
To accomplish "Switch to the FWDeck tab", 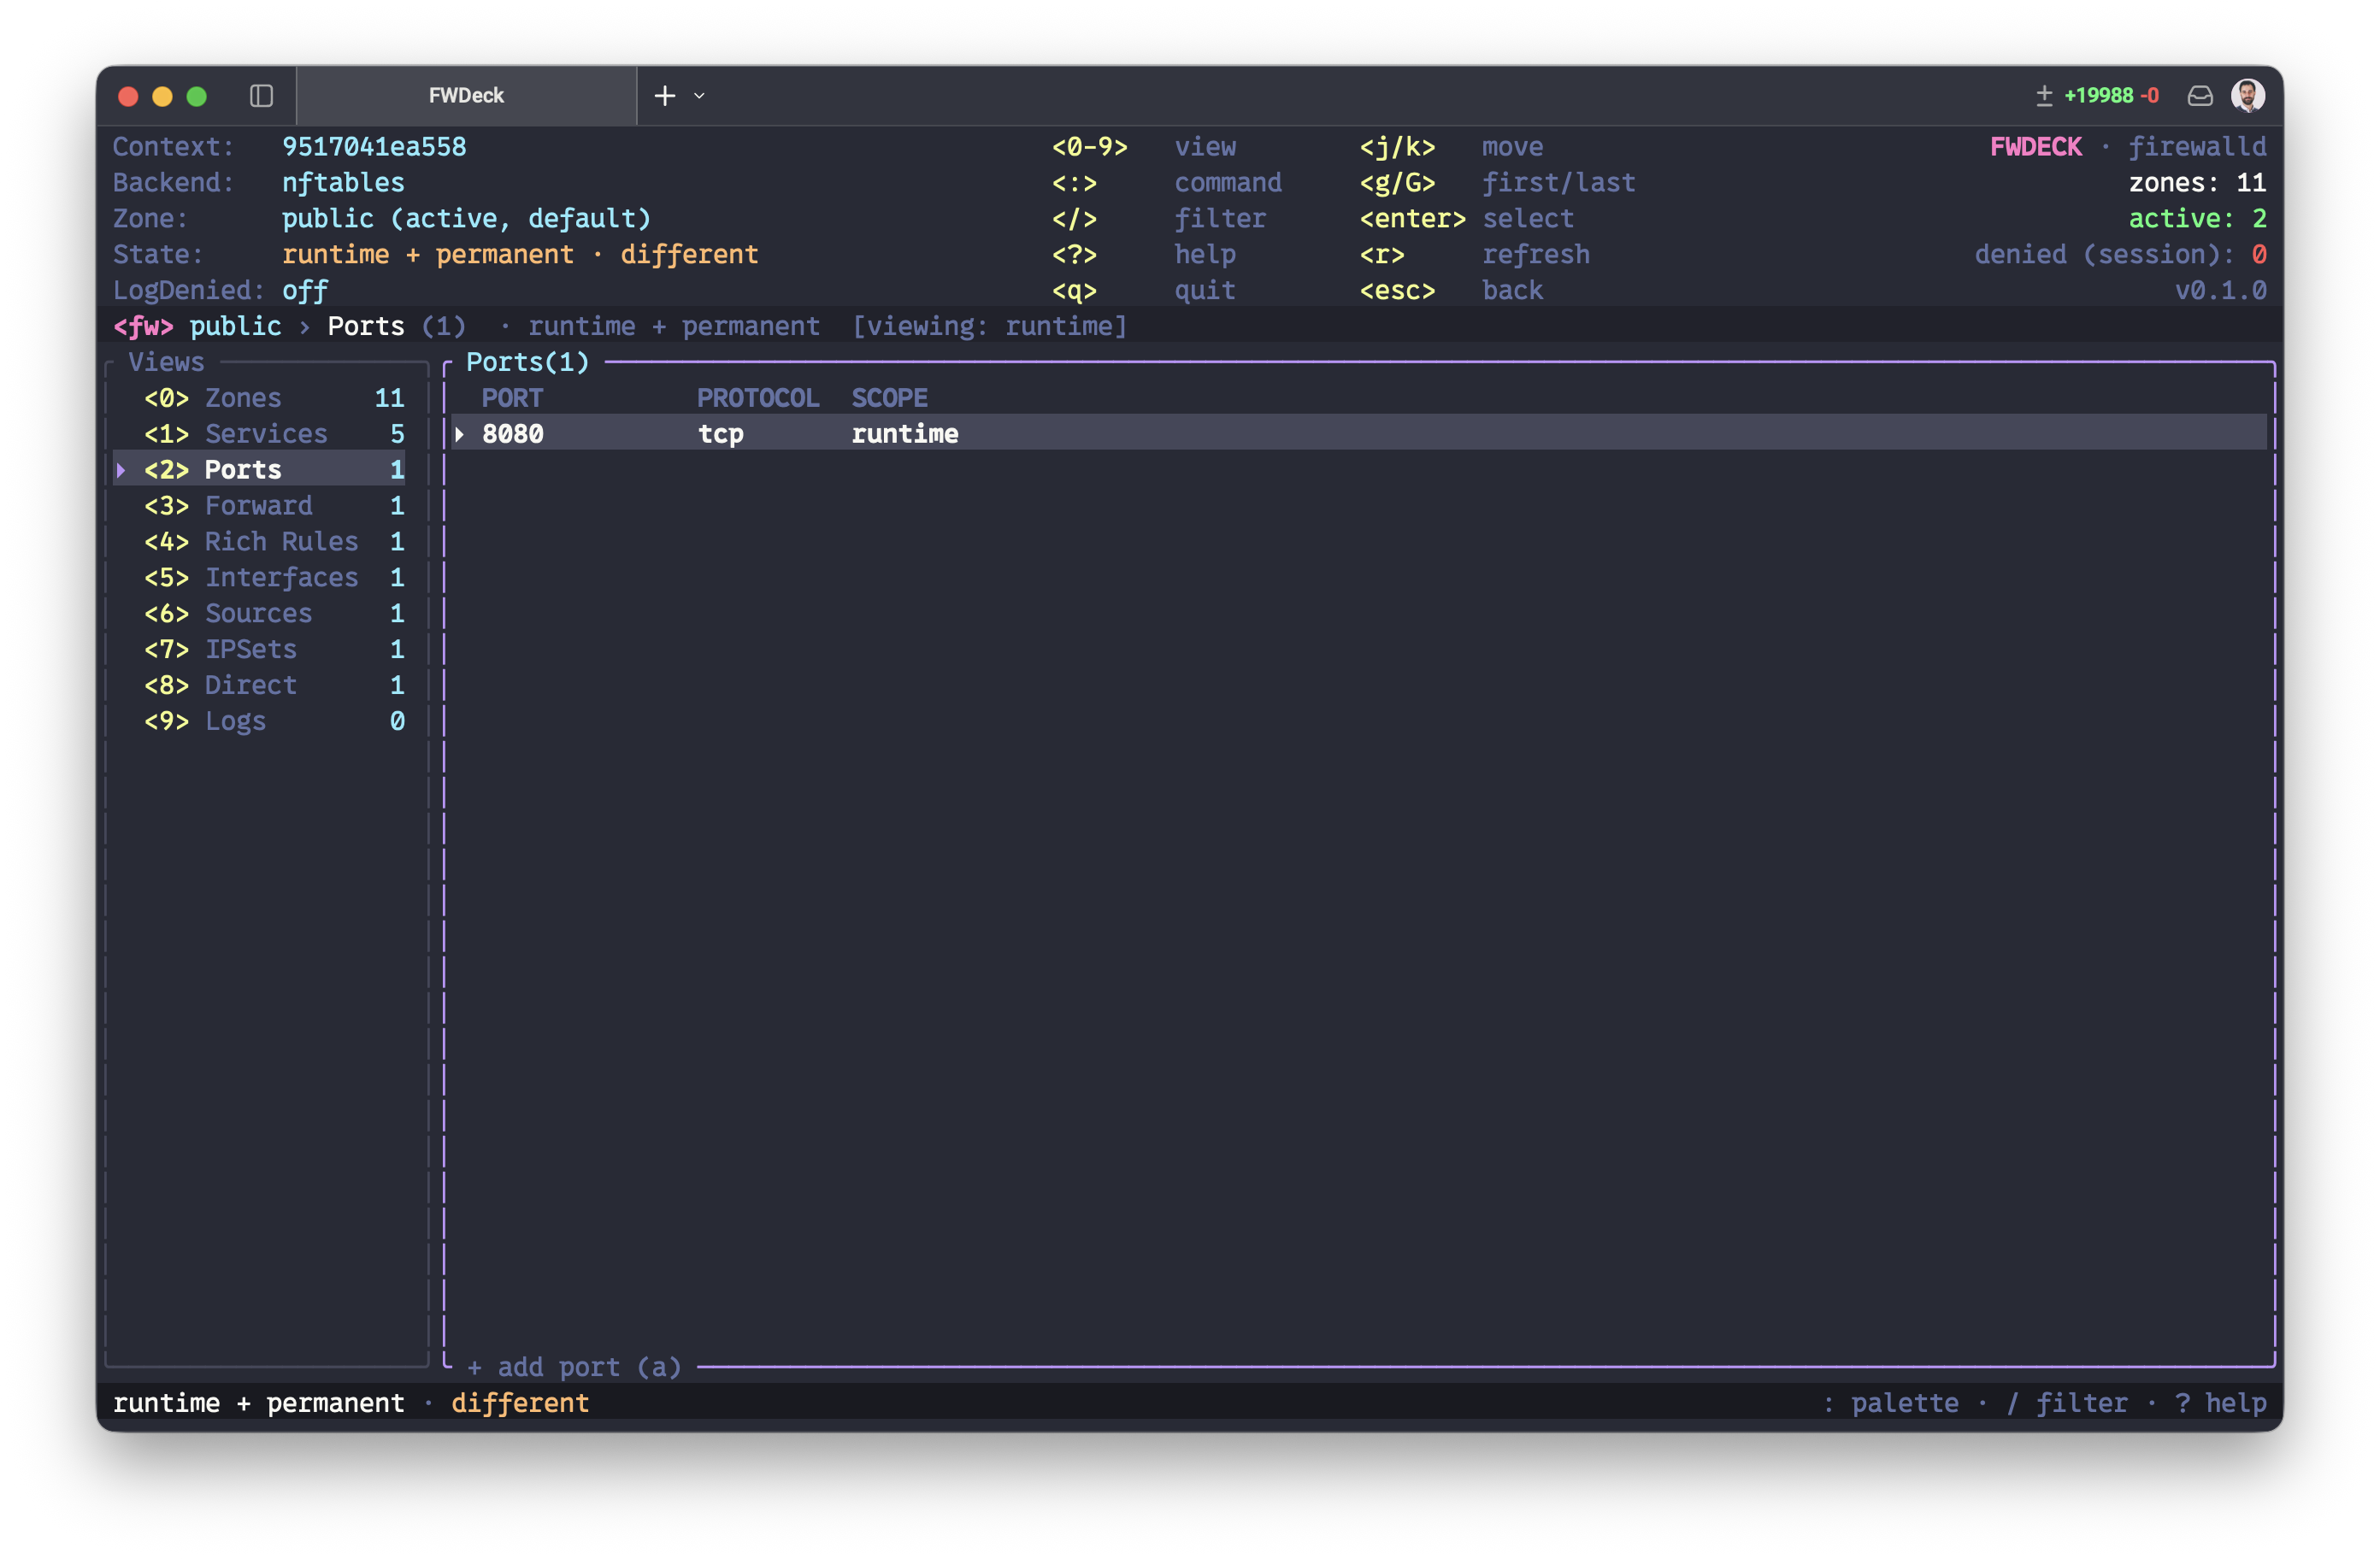I will coord(466,96).
